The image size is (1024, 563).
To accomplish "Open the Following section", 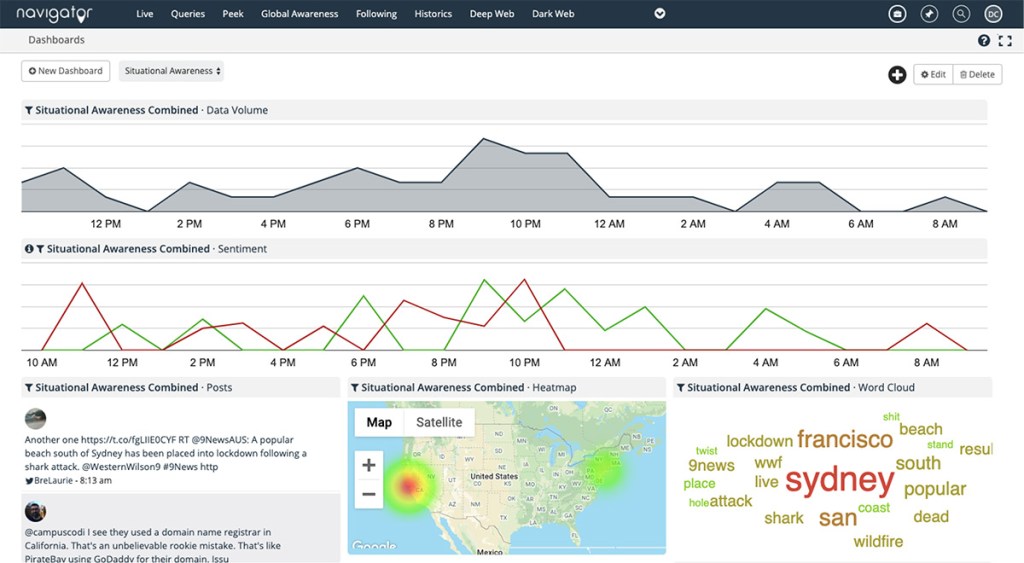I will (376, 14).
